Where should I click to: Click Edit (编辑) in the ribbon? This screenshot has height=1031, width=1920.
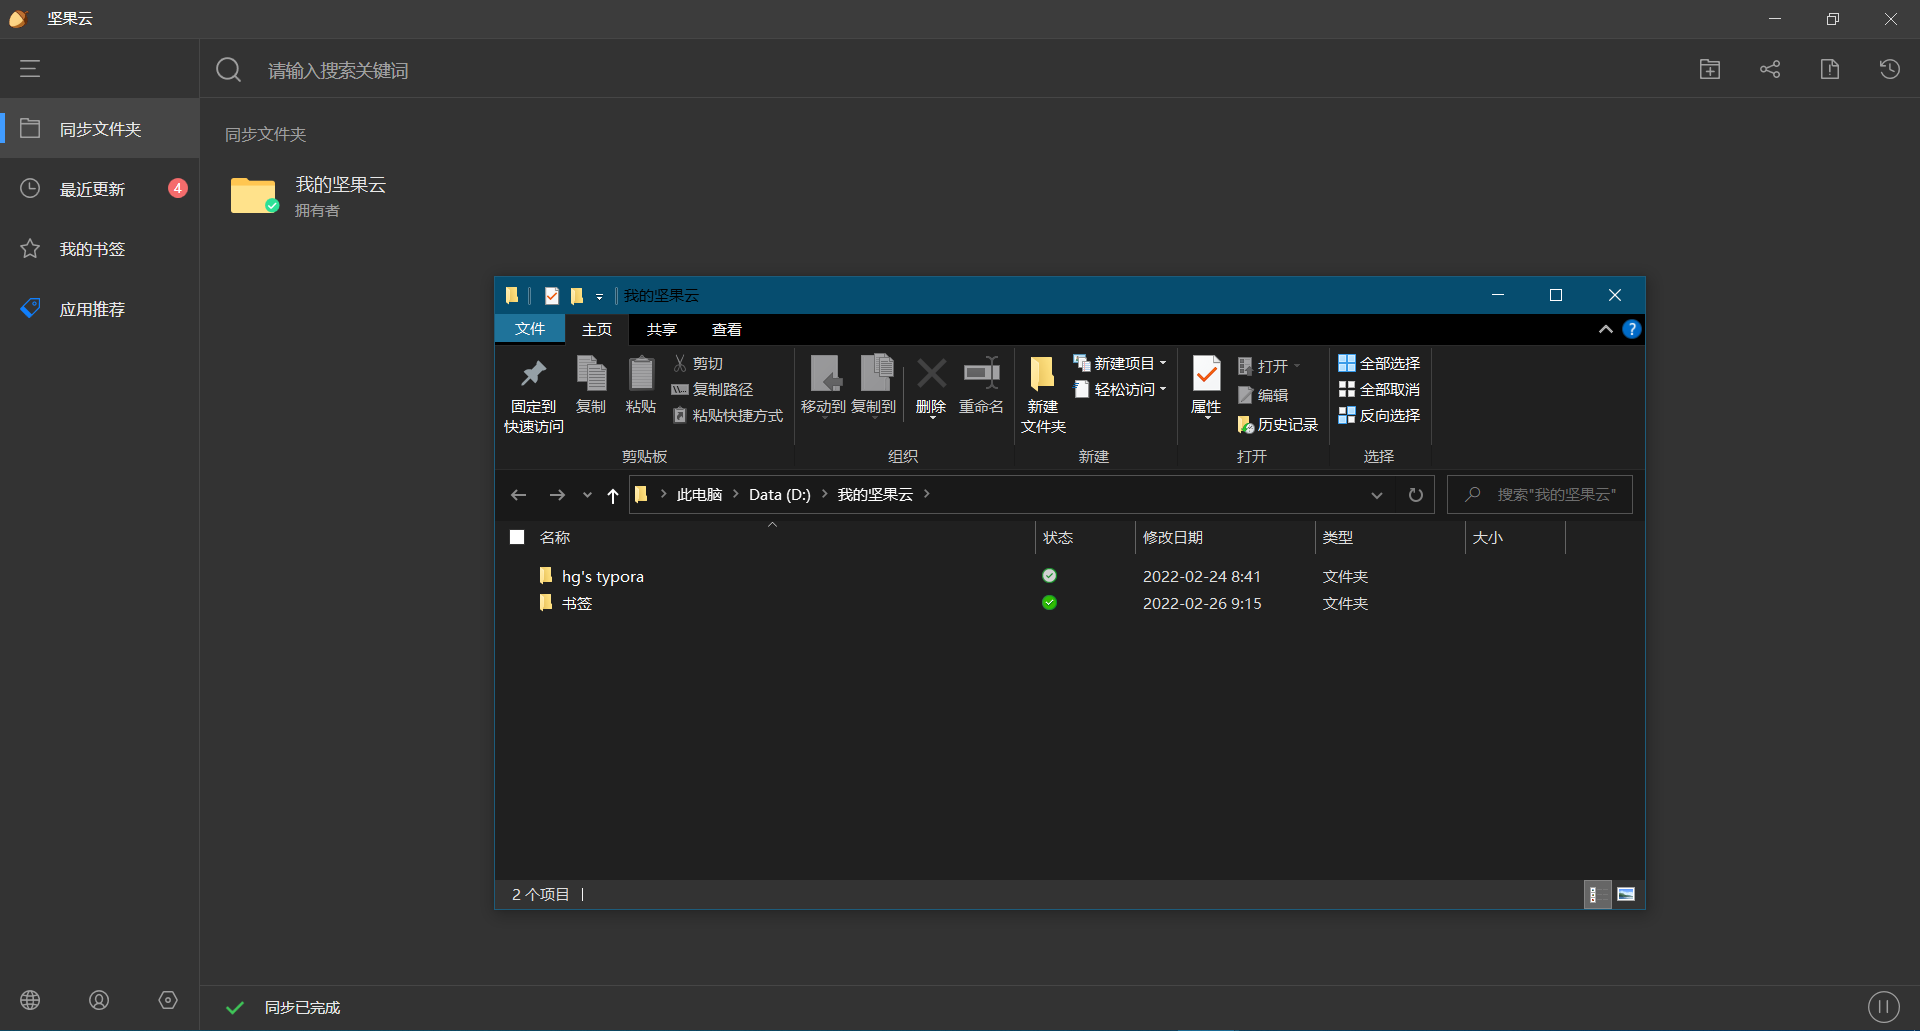click(x=1263, y=395)
